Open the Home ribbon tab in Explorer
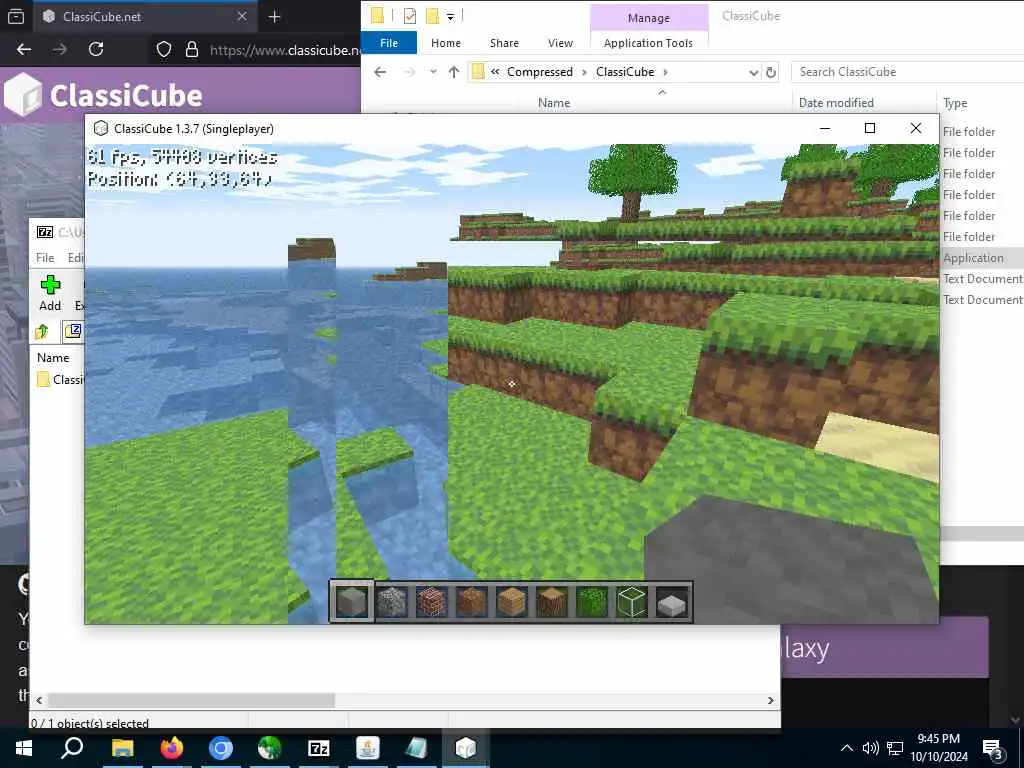 [446, 43]
